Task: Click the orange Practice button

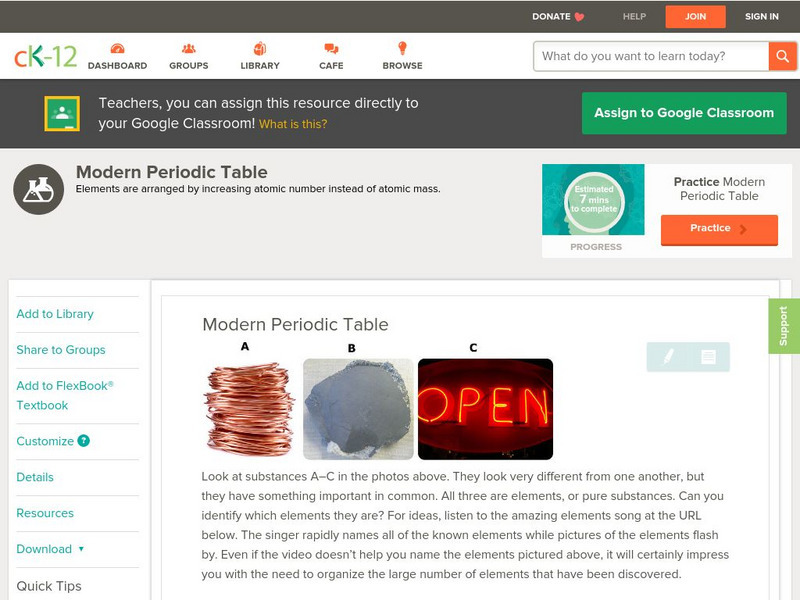Action: [x=719, y=229]
